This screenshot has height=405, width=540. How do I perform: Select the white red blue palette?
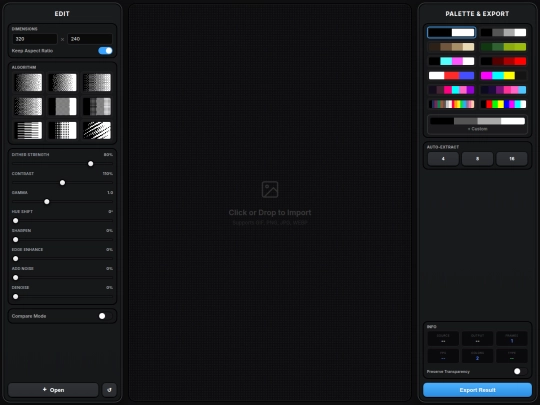pos(451,75)
